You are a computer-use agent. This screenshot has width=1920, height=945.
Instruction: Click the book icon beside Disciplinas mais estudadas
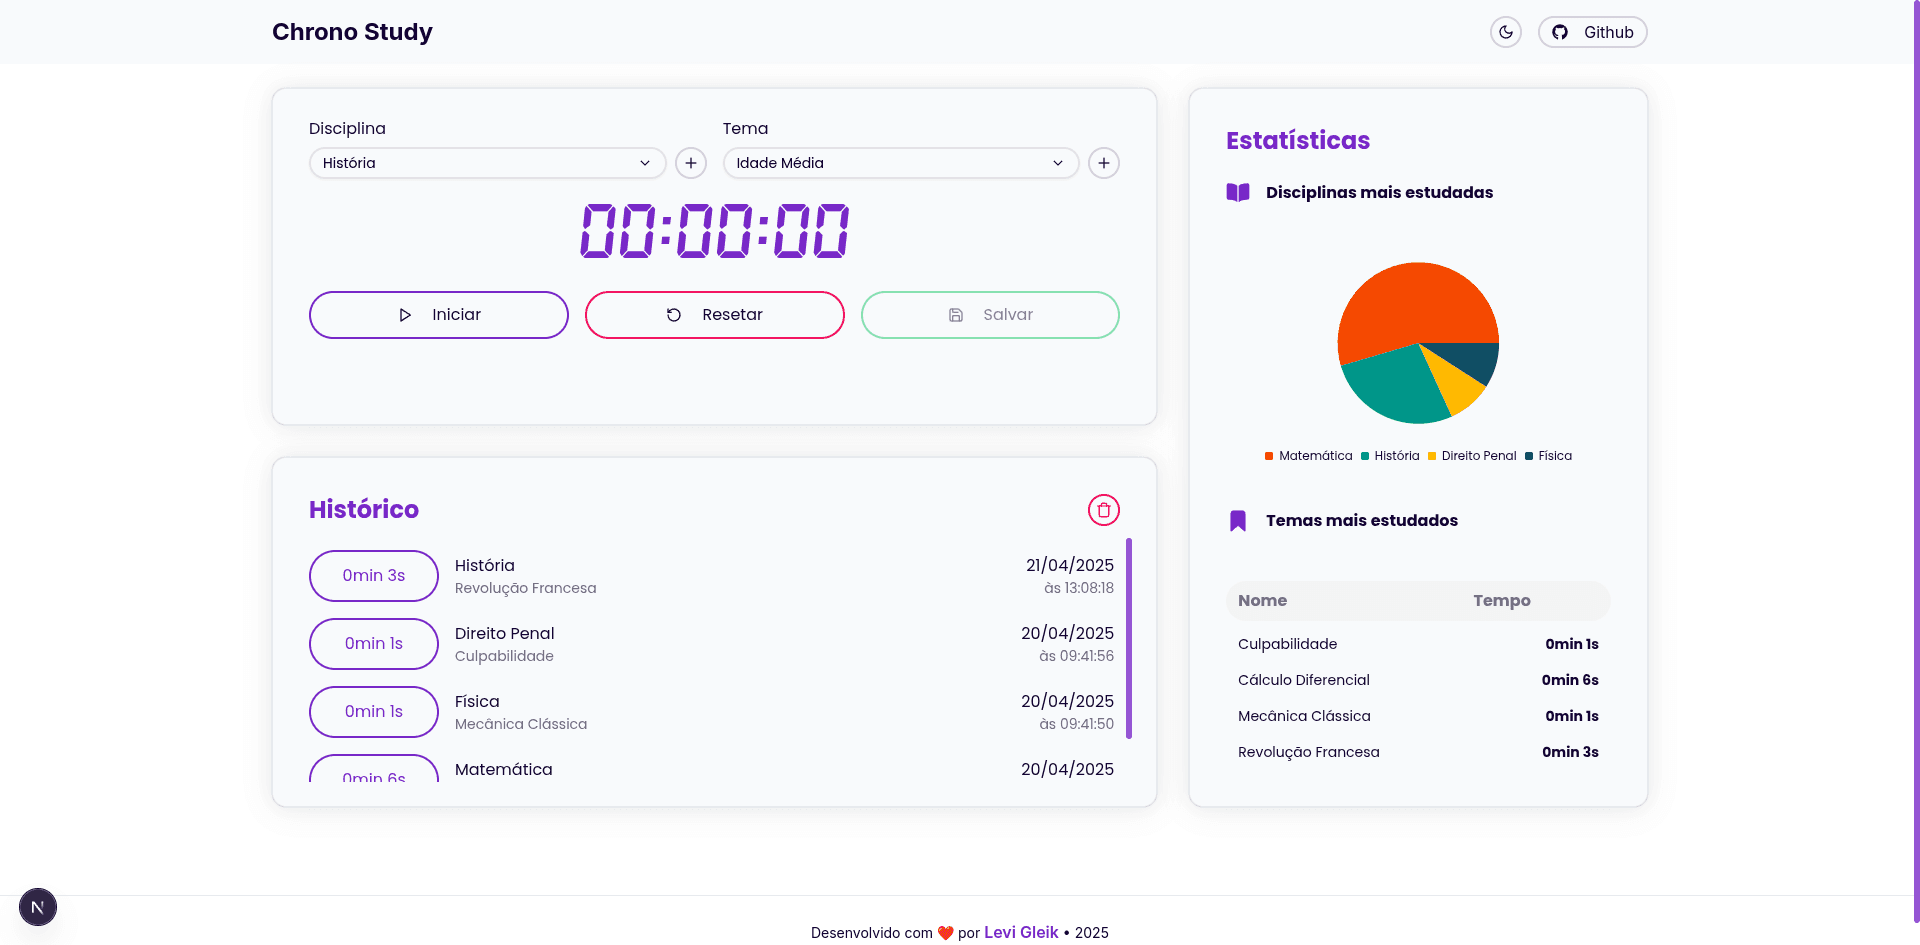[x=1238, y=192]
